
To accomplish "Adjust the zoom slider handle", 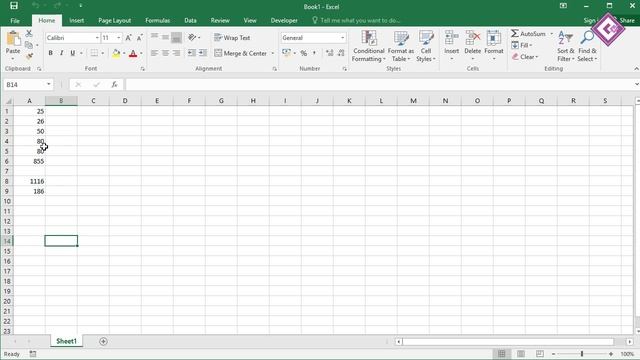I will 582,353.
